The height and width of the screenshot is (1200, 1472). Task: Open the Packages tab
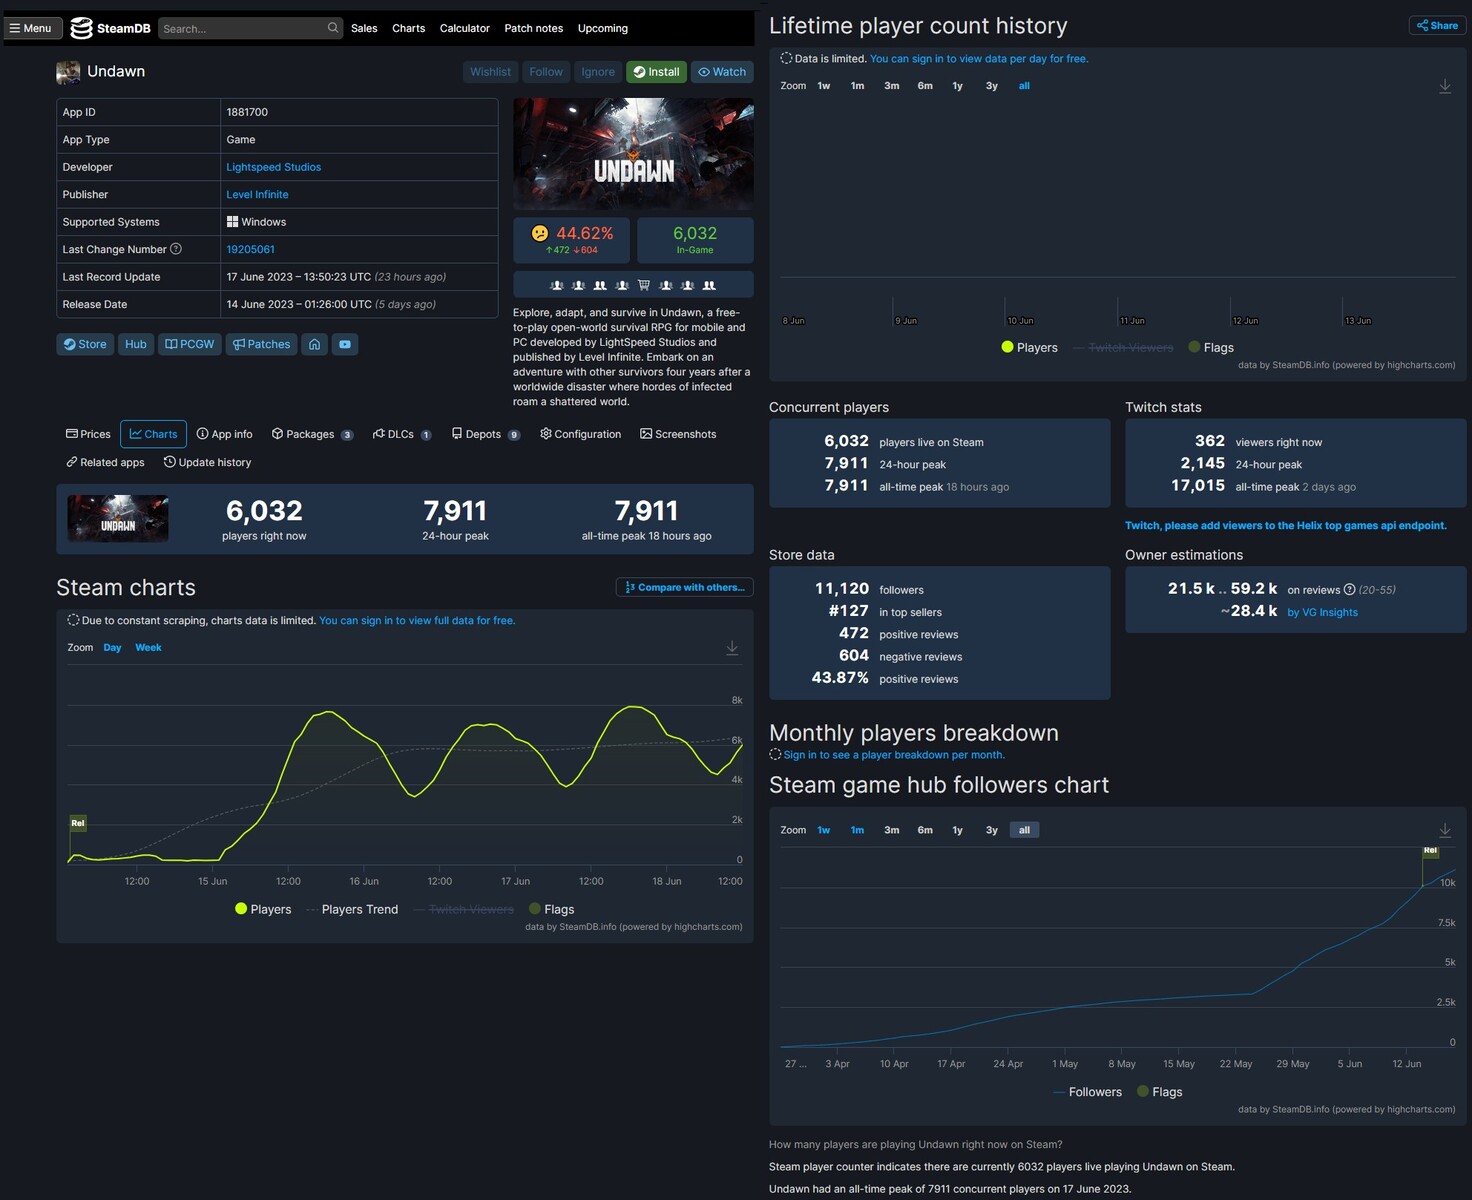pyautogui.click(x=312, y=434)
